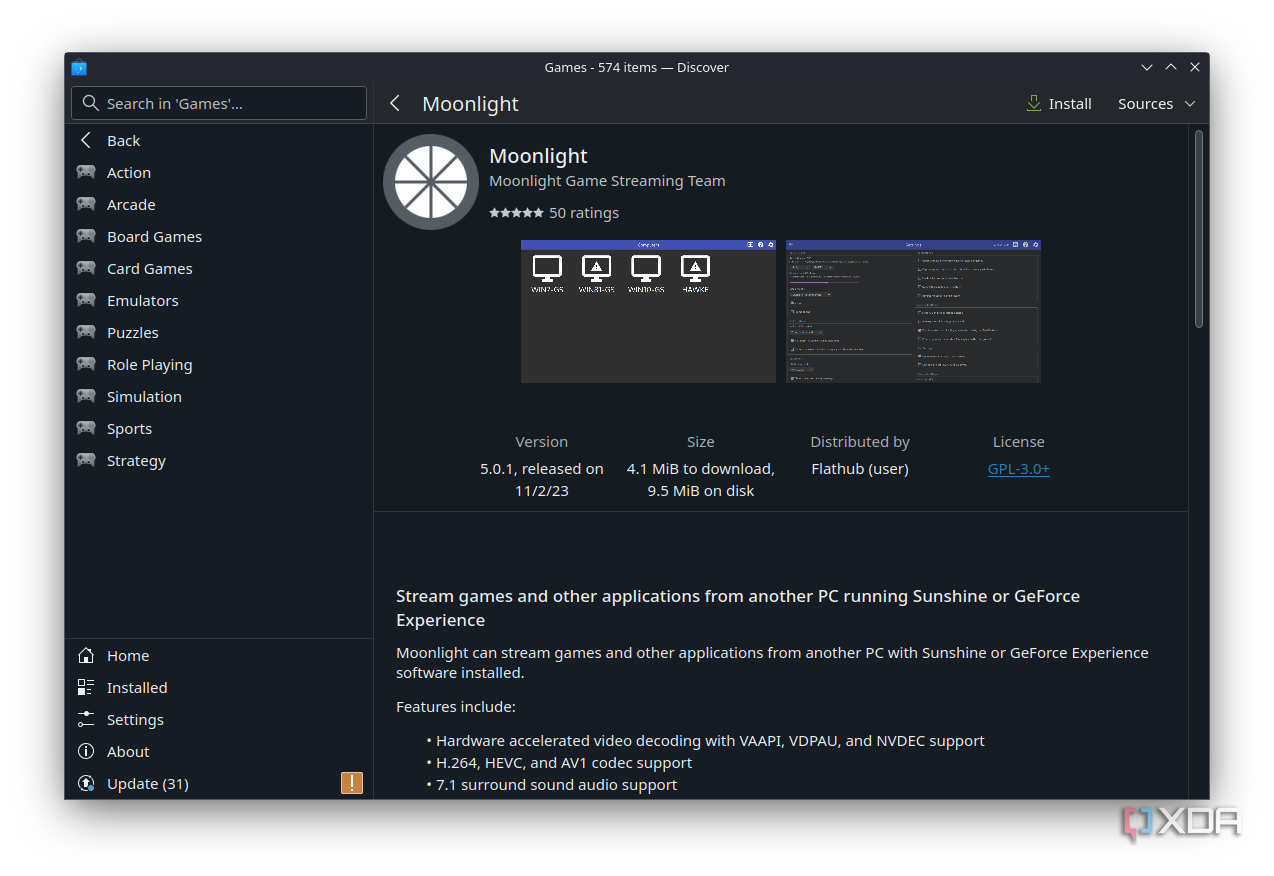Go Back in the sidebar
1274x876 pixels.
pyautogui.click(x=219, y=140)
